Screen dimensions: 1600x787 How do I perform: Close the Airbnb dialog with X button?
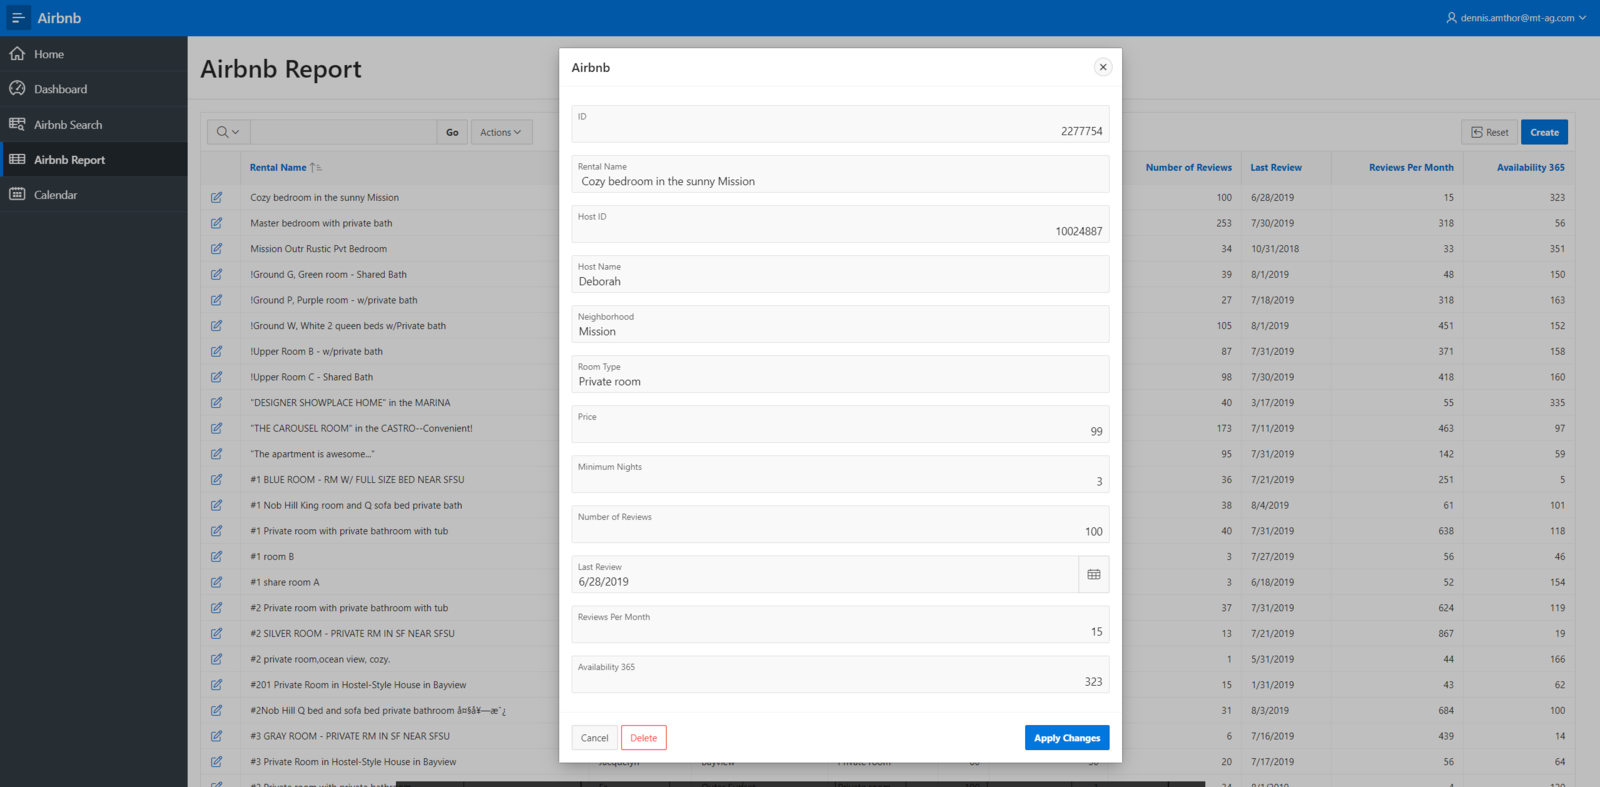point(1103,67)
